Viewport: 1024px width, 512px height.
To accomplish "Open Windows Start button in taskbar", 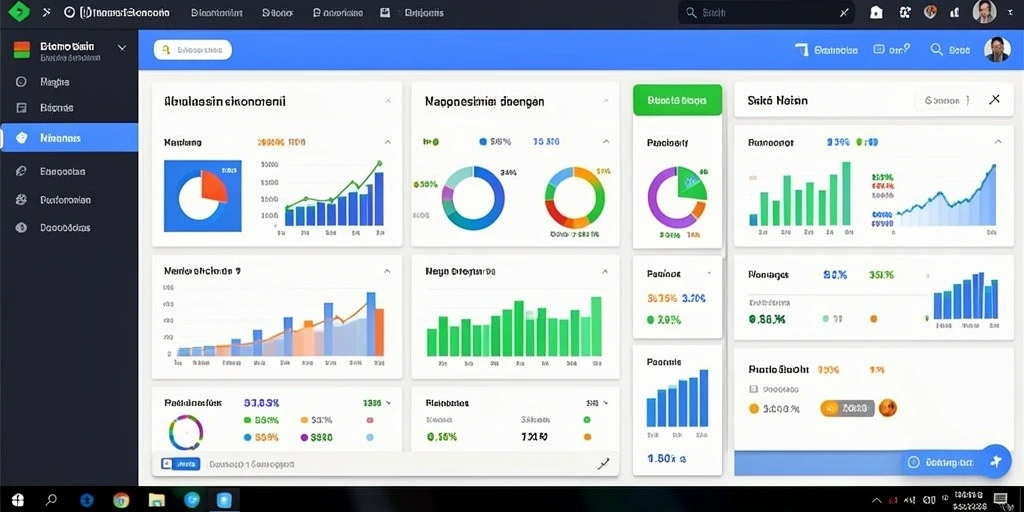I will point(18,500).
